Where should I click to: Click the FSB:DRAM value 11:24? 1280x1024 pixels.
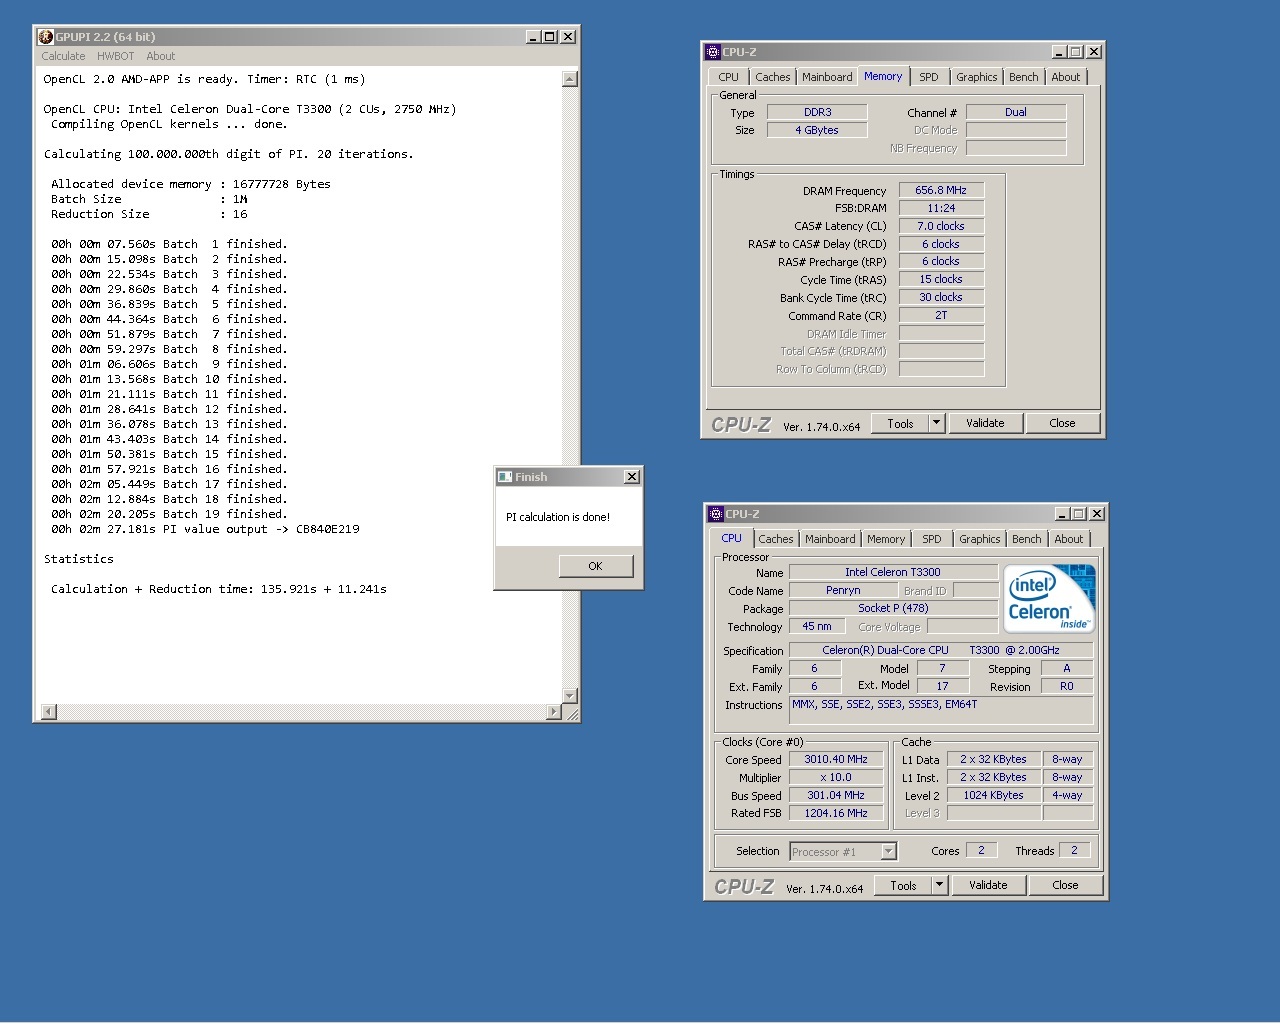(941, 208)
